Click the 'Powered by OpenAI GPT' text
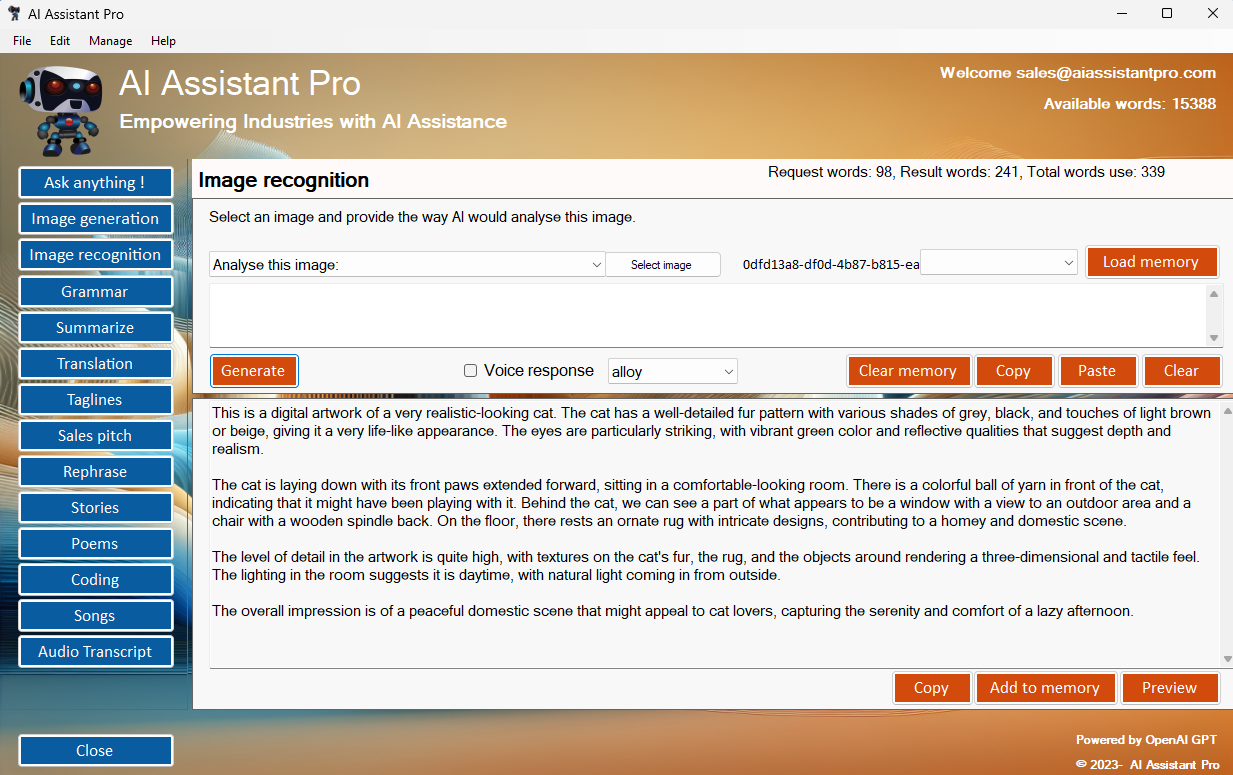The width and height of the screenshot is (1233, 775). 1147,740
